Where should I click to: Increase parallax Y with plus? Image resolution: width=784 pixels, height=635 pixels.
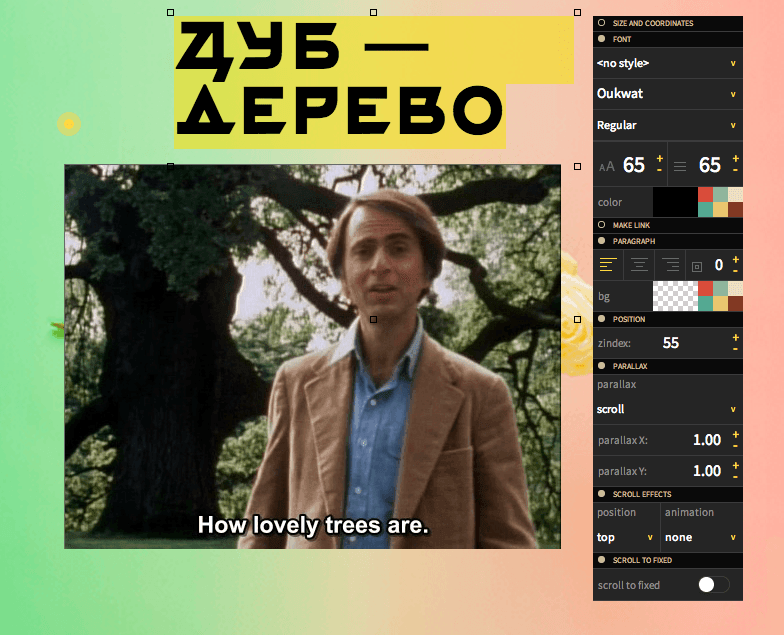click(736, 465)
